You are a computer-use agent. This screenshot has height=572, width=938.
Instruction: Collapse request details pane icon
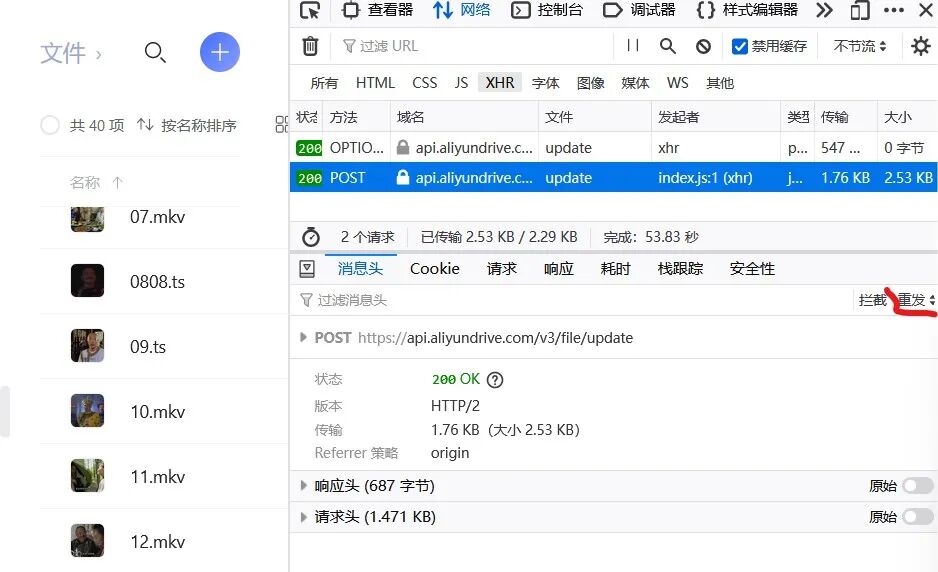point(307,269)
